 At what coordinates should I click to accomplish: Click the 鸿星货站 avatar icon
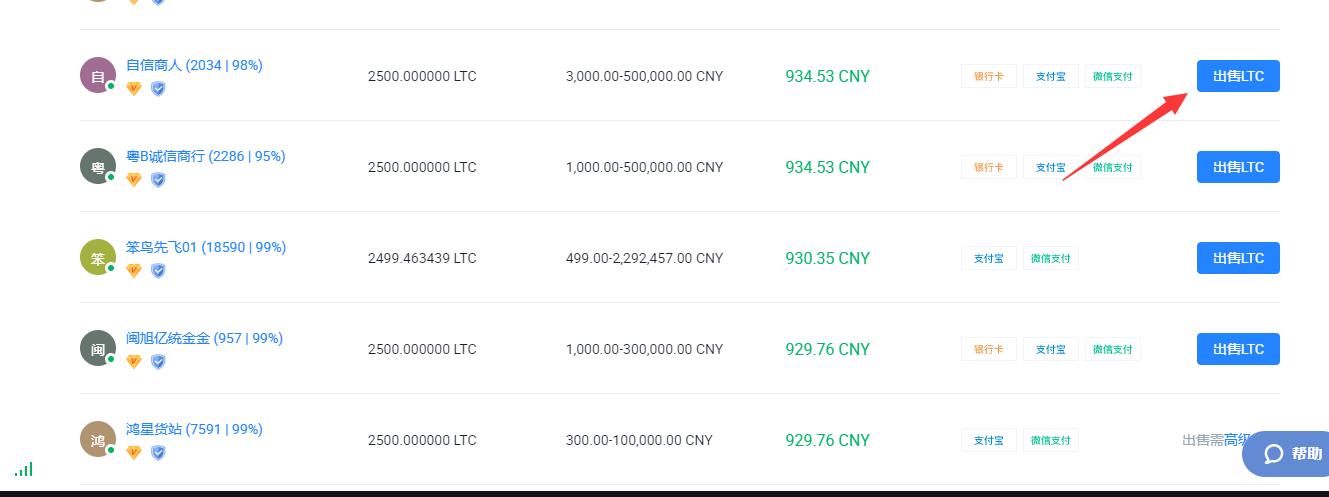point(98,440)
